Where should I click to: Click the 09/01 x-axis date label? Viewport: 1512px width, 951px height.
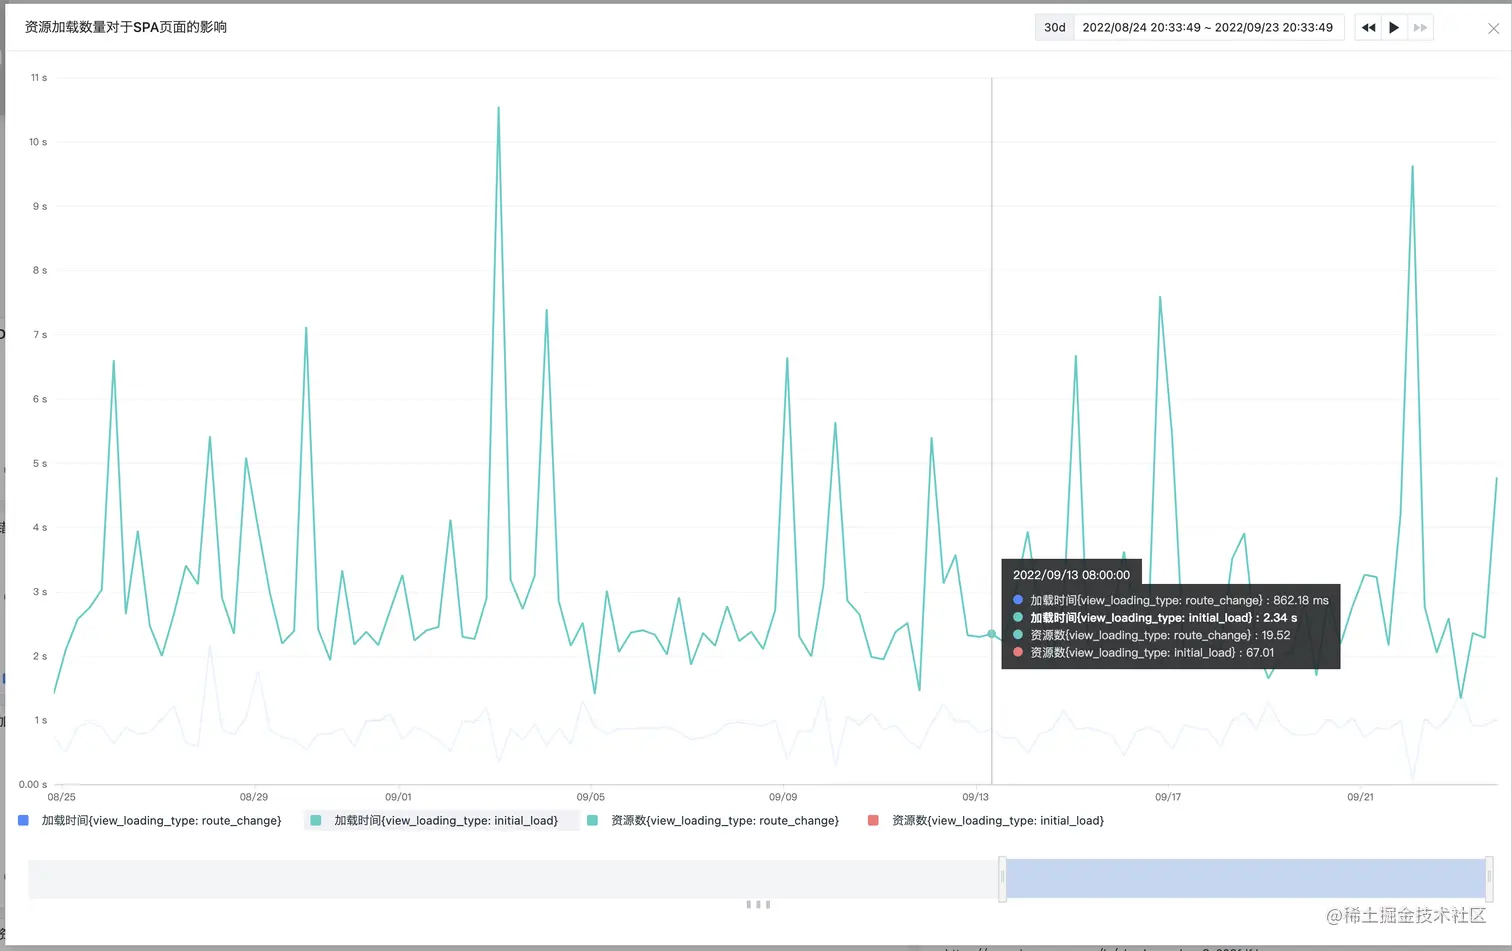click(x=398, y=797)
